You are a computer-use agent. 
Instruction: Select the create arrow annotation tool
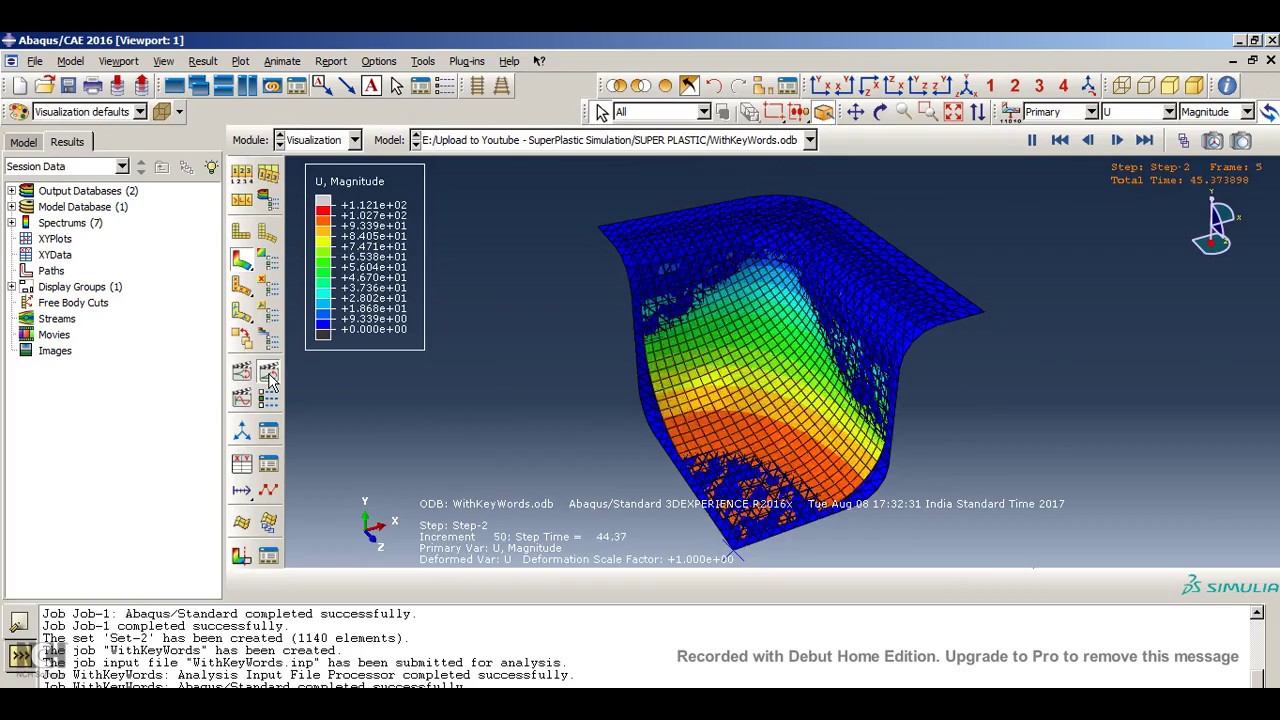[x=346, y=86]
